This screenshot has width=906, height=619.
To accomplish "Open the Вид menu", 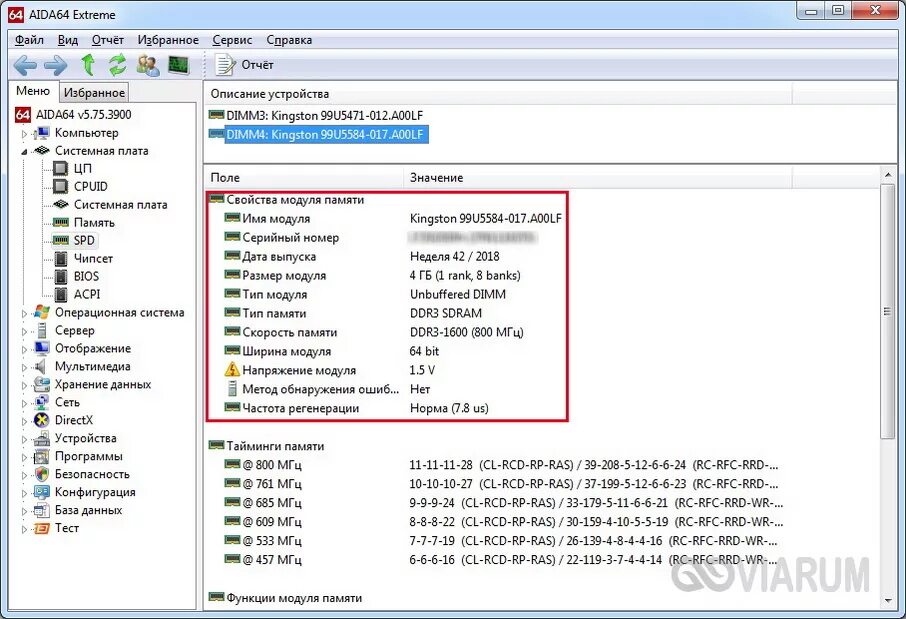I will pos(68,40).
